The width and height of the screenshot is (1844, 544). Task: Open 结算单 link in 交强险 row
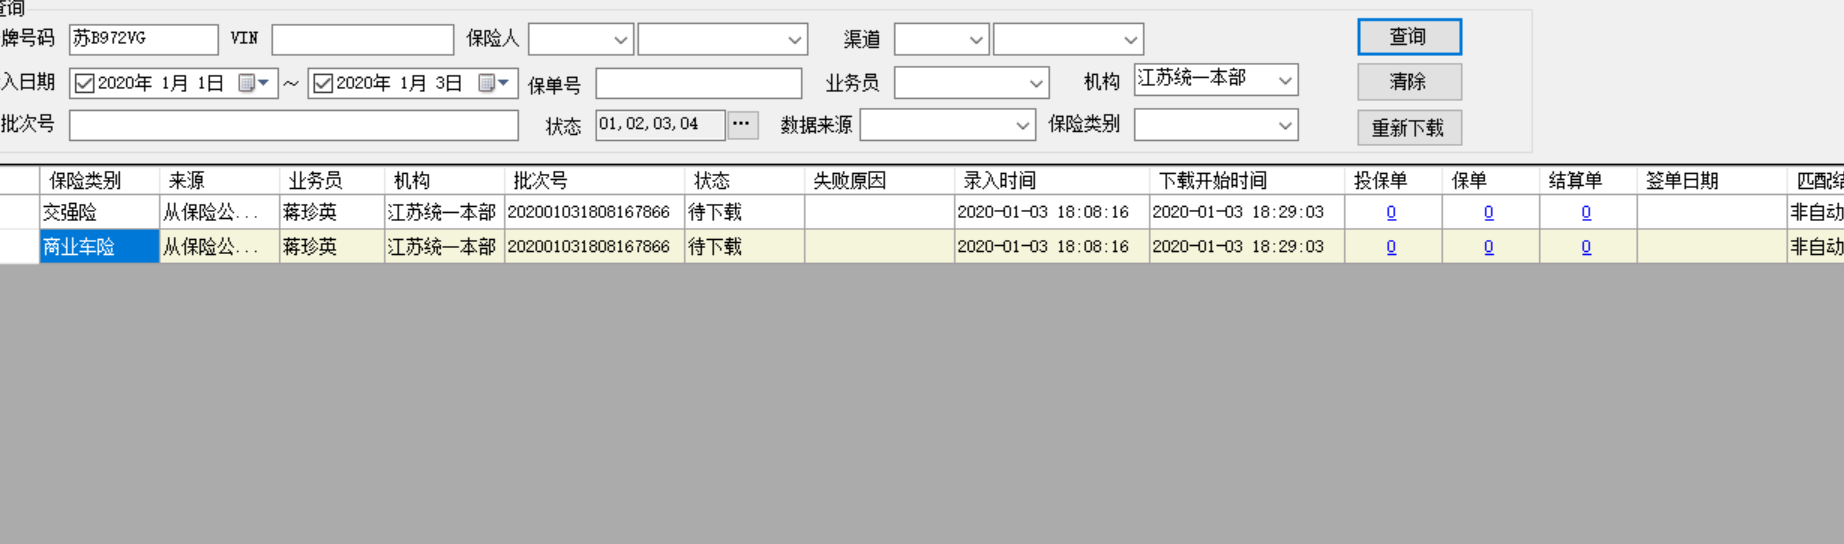coord(1586,212)
